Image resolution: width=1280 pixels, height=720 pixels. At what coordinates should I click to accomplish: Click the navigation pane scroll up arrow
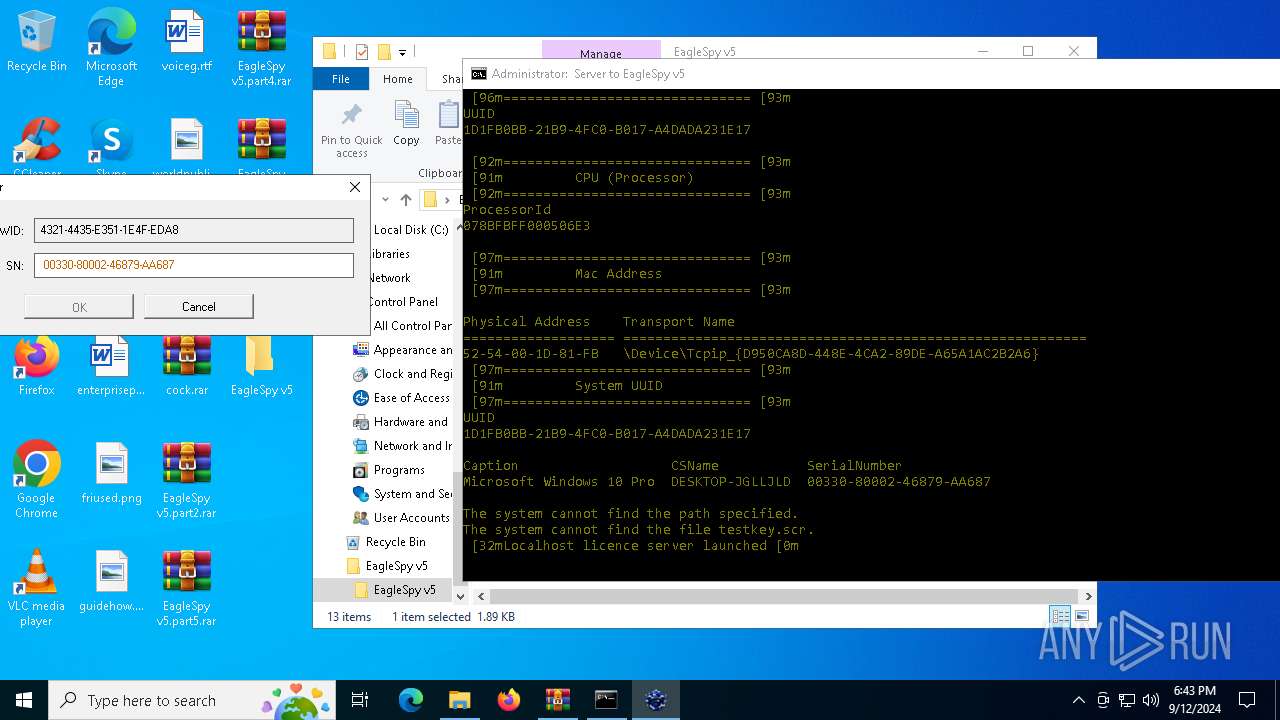click(461, 226)
